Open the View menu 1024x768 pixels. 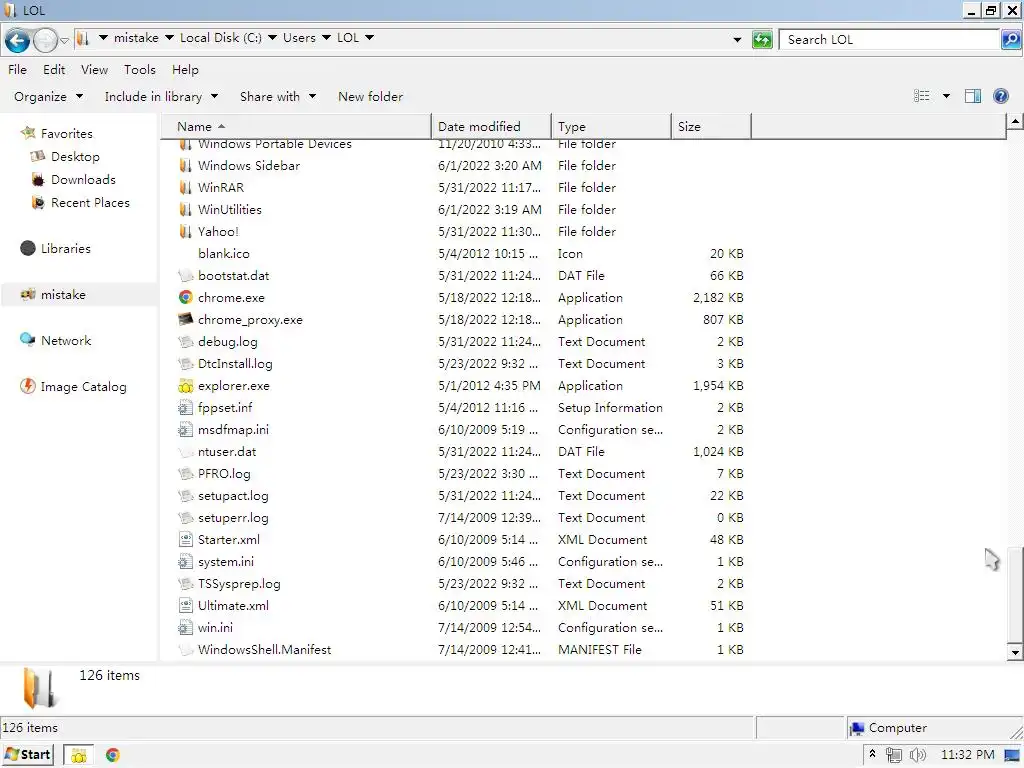95,70
